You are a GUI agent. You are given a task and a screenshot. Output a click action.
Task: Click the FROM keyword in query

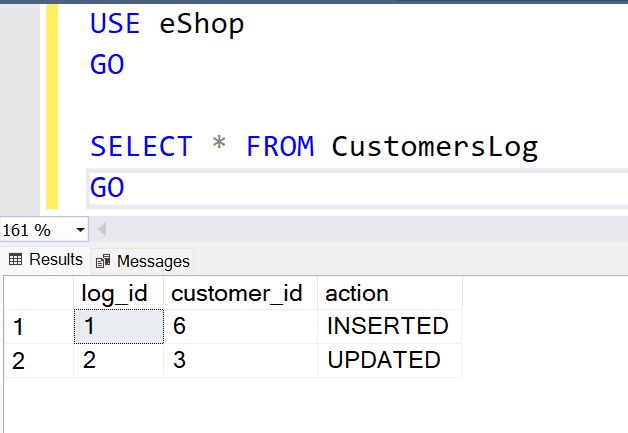[x=280, y=146]
